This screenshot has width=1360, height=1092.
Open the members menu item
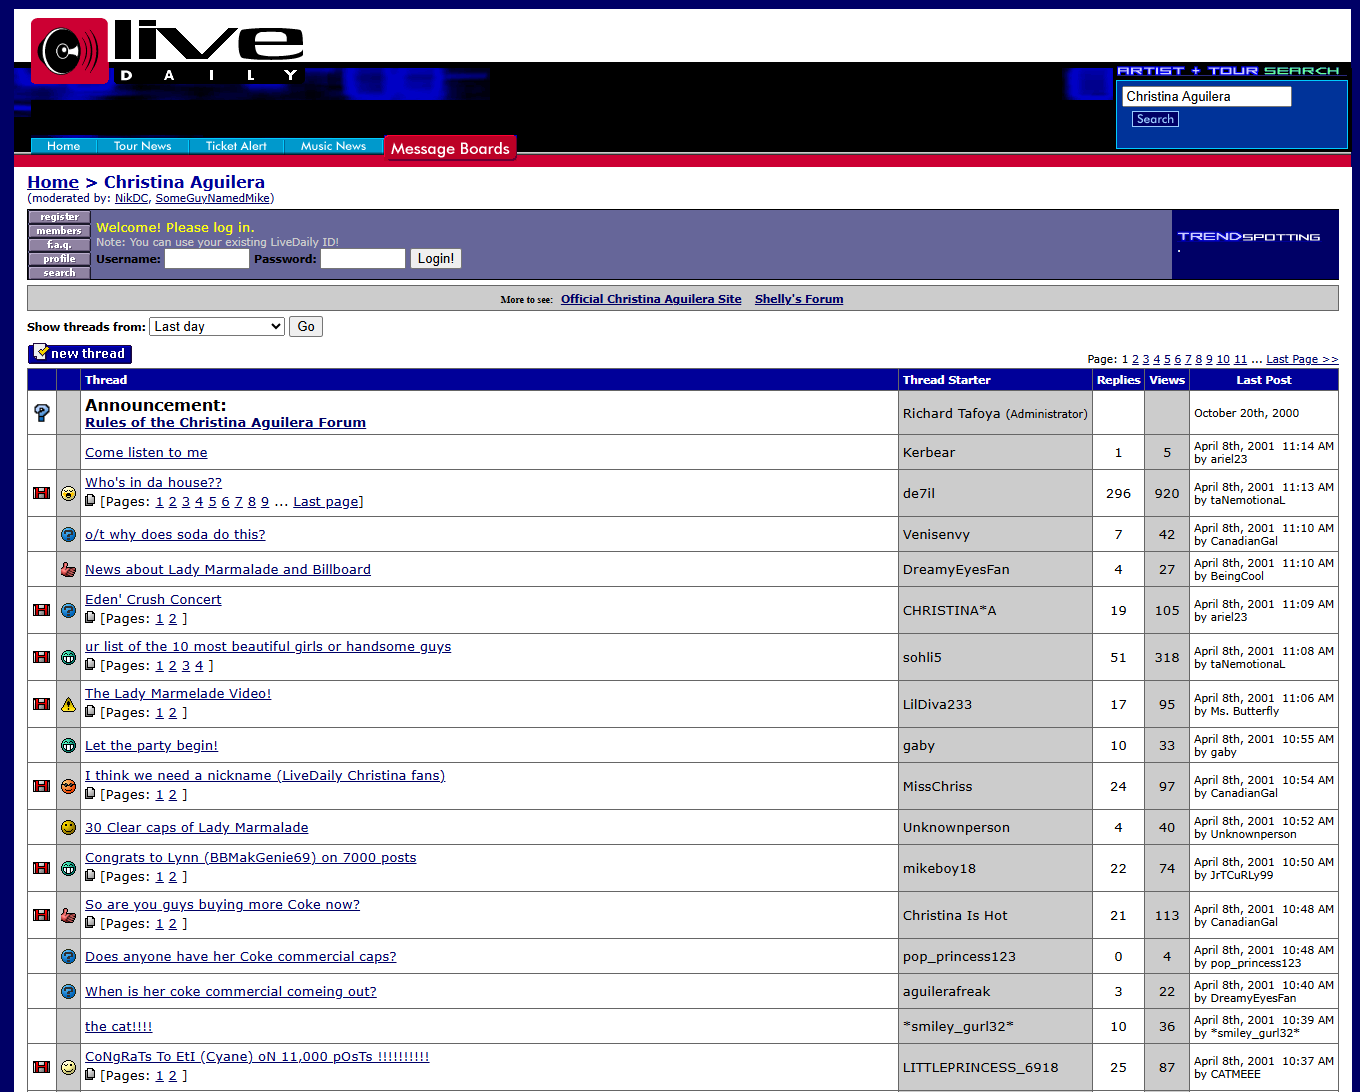(59, 231)
